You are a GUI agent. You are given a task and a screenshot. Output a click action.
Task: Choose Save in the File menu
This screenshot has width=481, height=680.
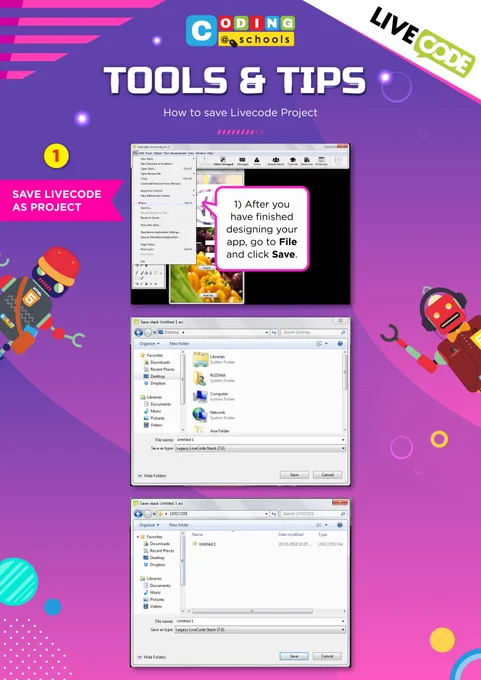[x=144, y=203]
